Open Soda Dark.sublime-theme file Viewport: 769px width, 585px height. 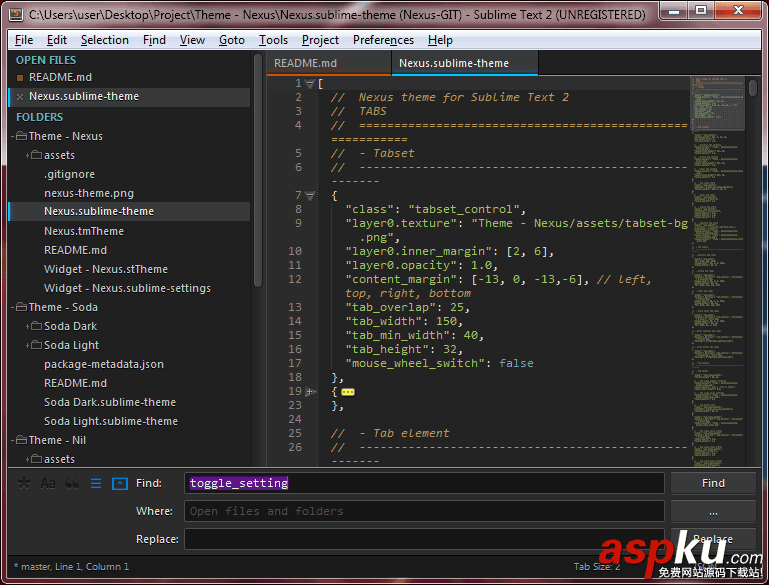click(110, 403)
